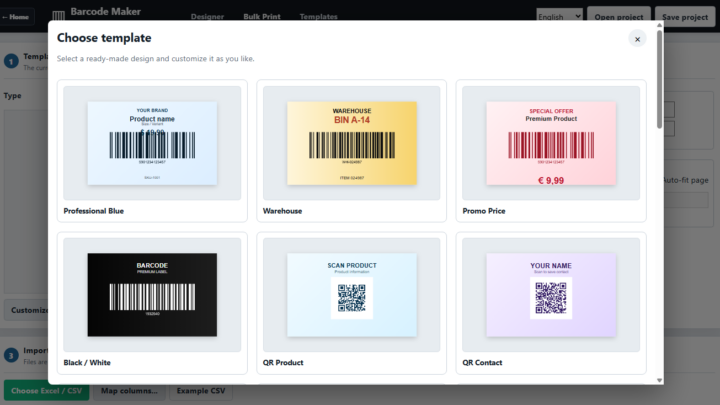Select the Promo Price template thumbnail
This screenshot has width=720, height=405.
(x=551, y=143)
